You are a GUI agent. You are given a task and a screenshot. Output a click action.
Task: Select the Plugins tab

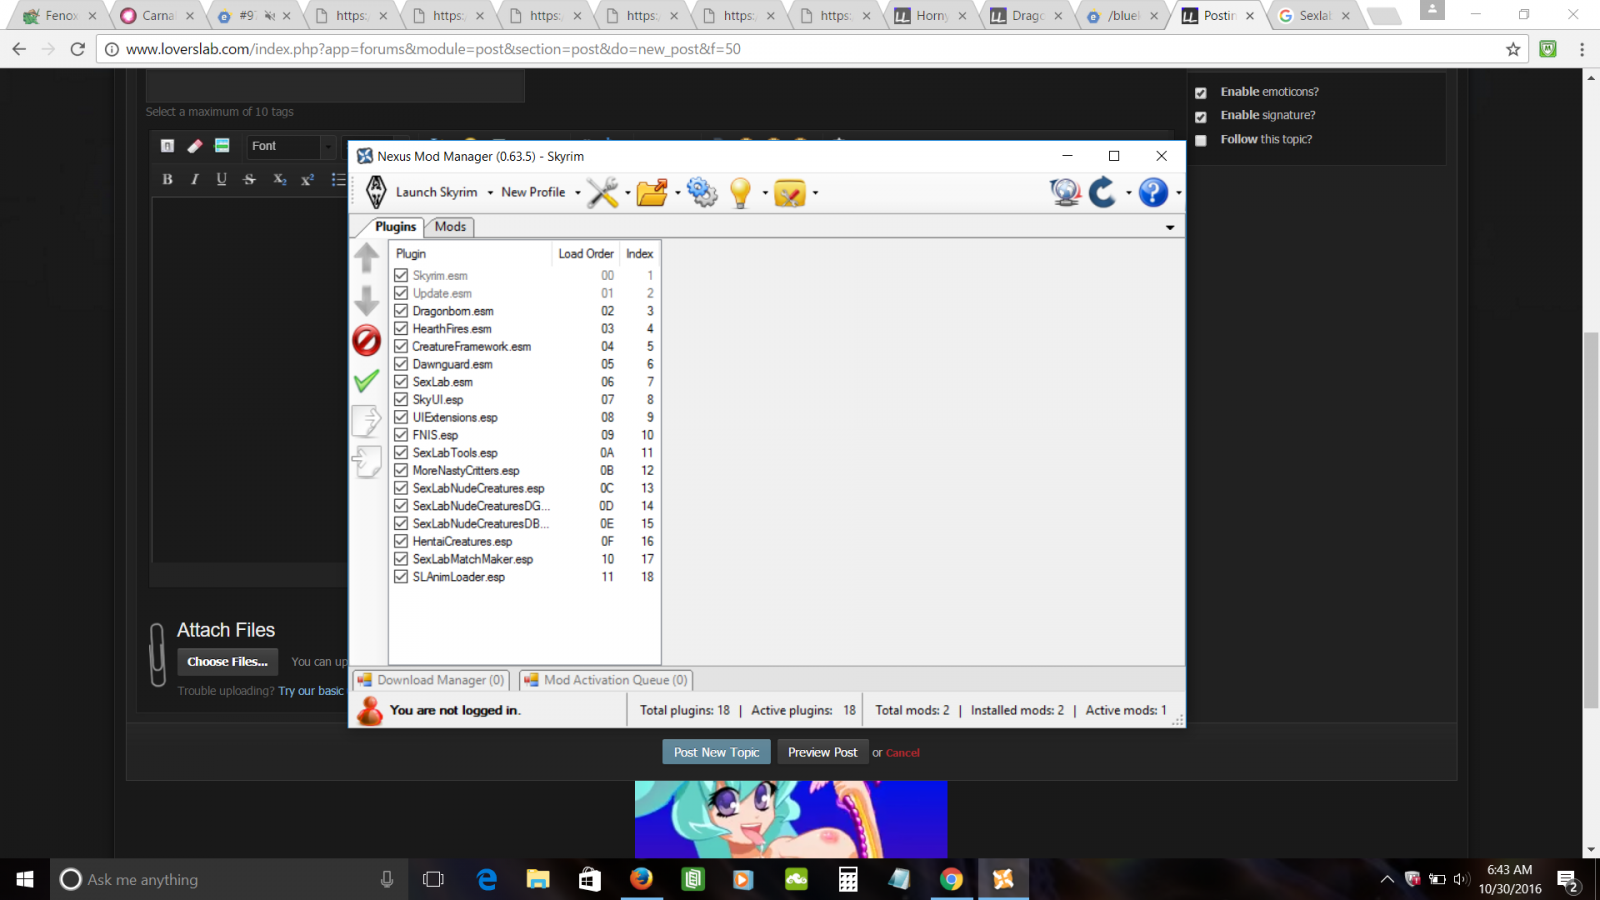pyautogui.click(x=395, y=227)
